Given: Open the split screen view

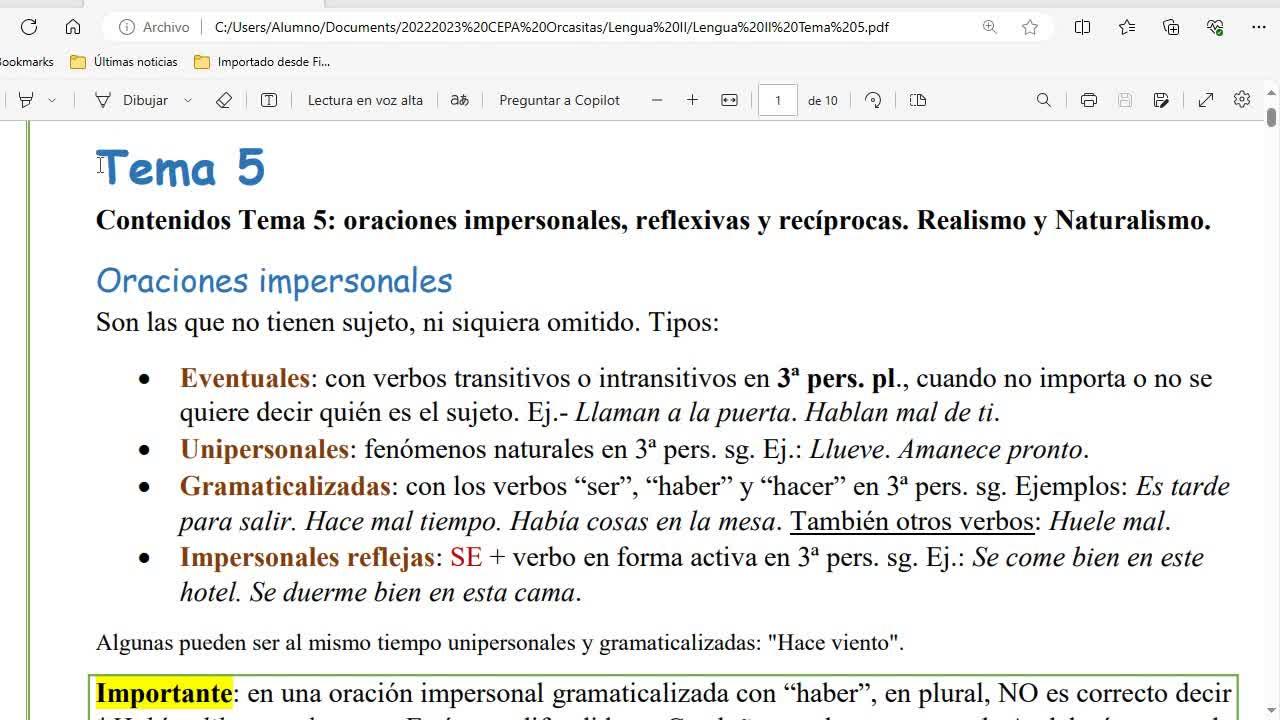Looking at the screenshot, I should pos(1082,27).
